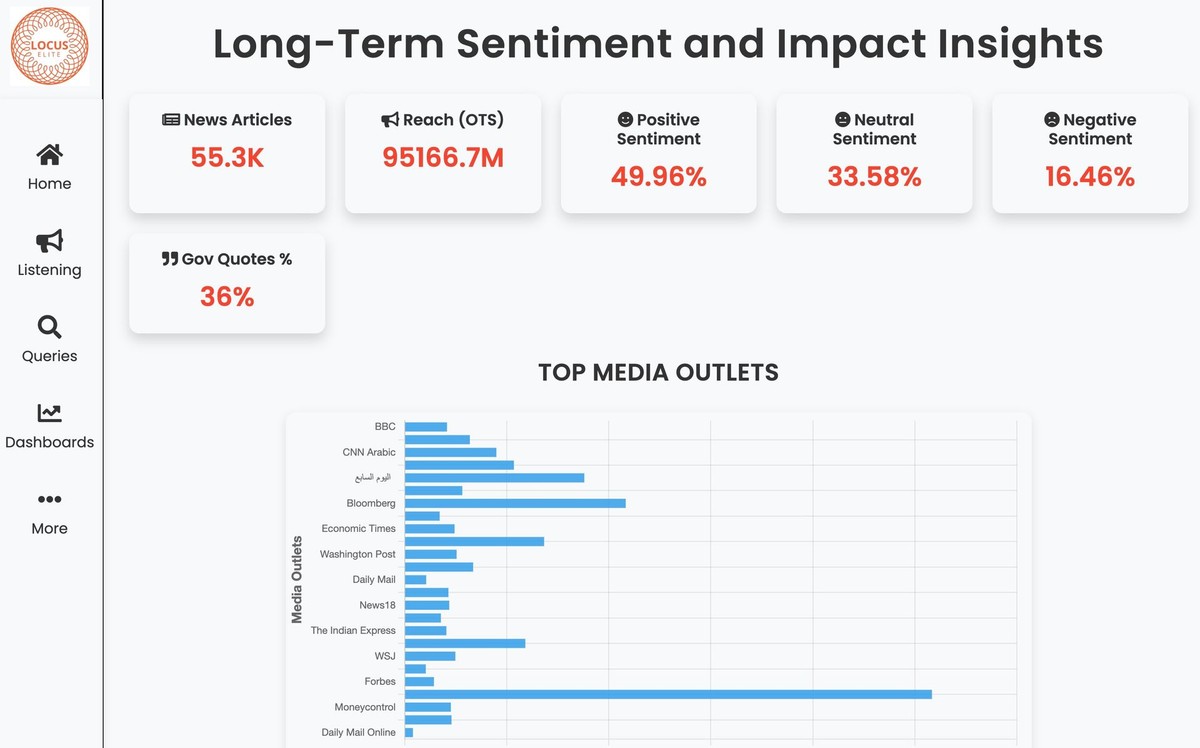1200x748 pixels.
Task: Select the News Articles stat card
Action: [226, 153]
